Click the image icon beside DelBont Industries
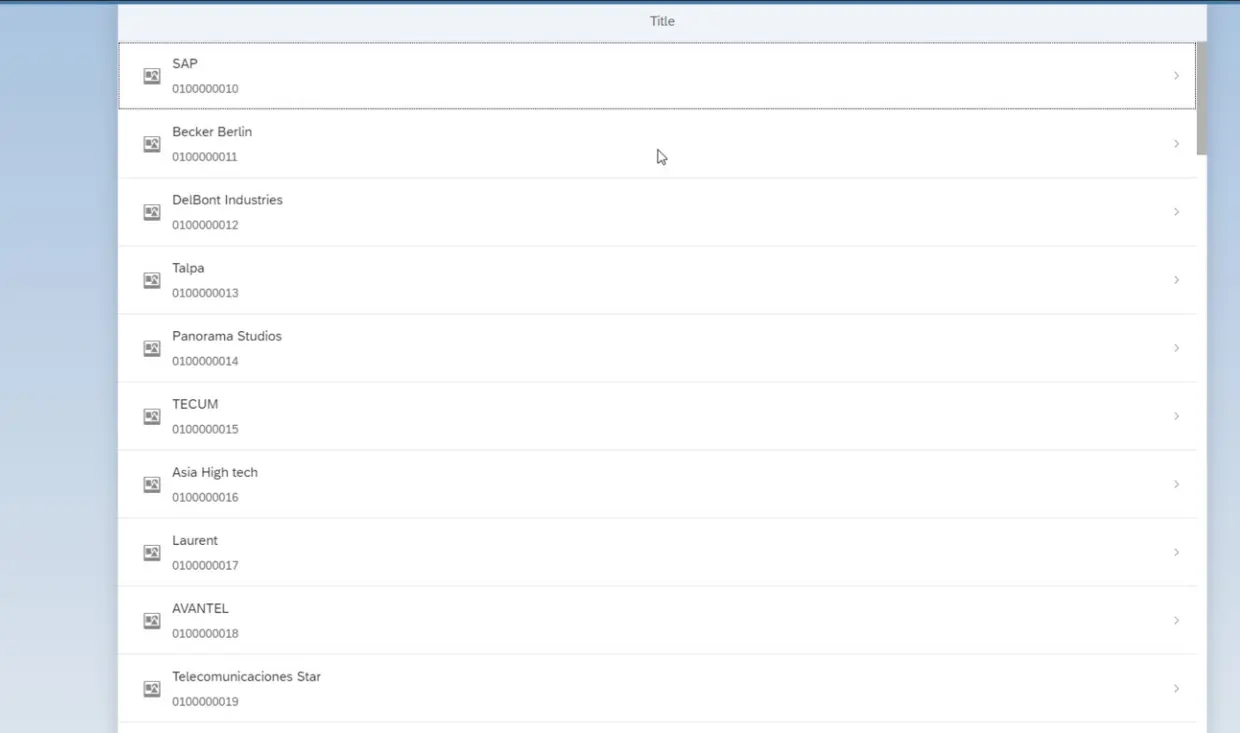 [152, 212]
